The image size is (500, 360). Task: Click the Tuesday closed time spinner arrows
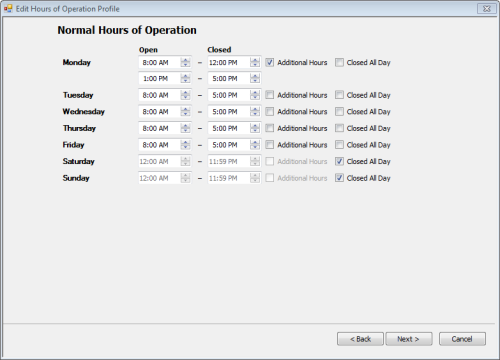(255, 95)
